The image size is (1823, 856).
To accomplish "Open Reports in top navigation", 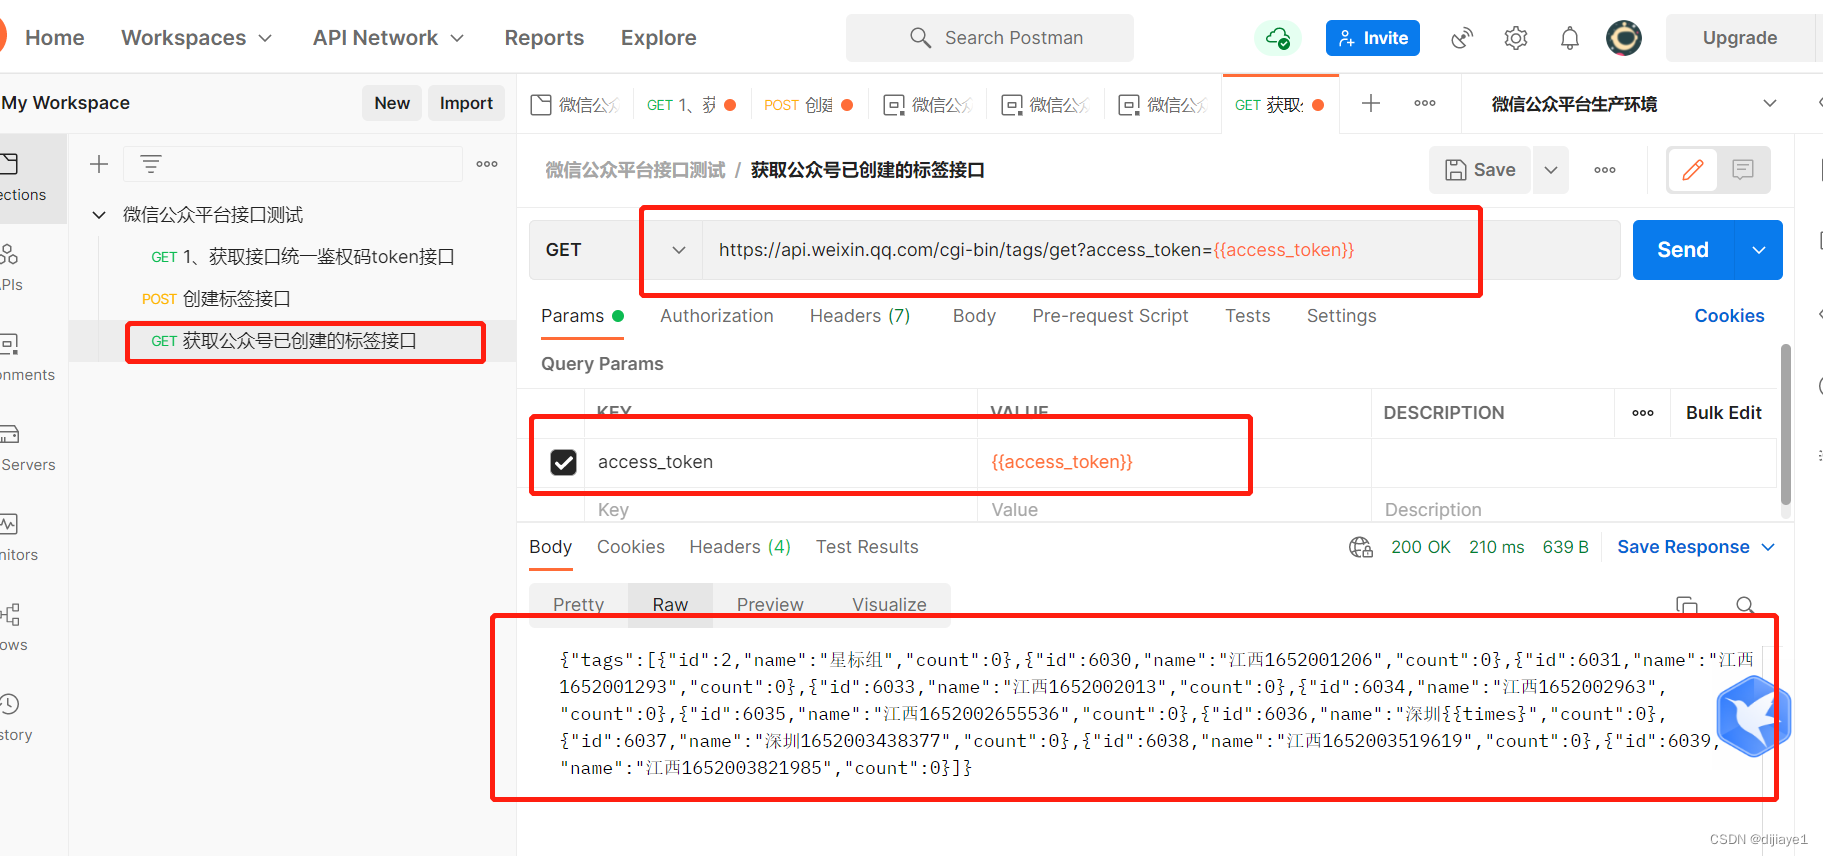I will tap(544, 38).
